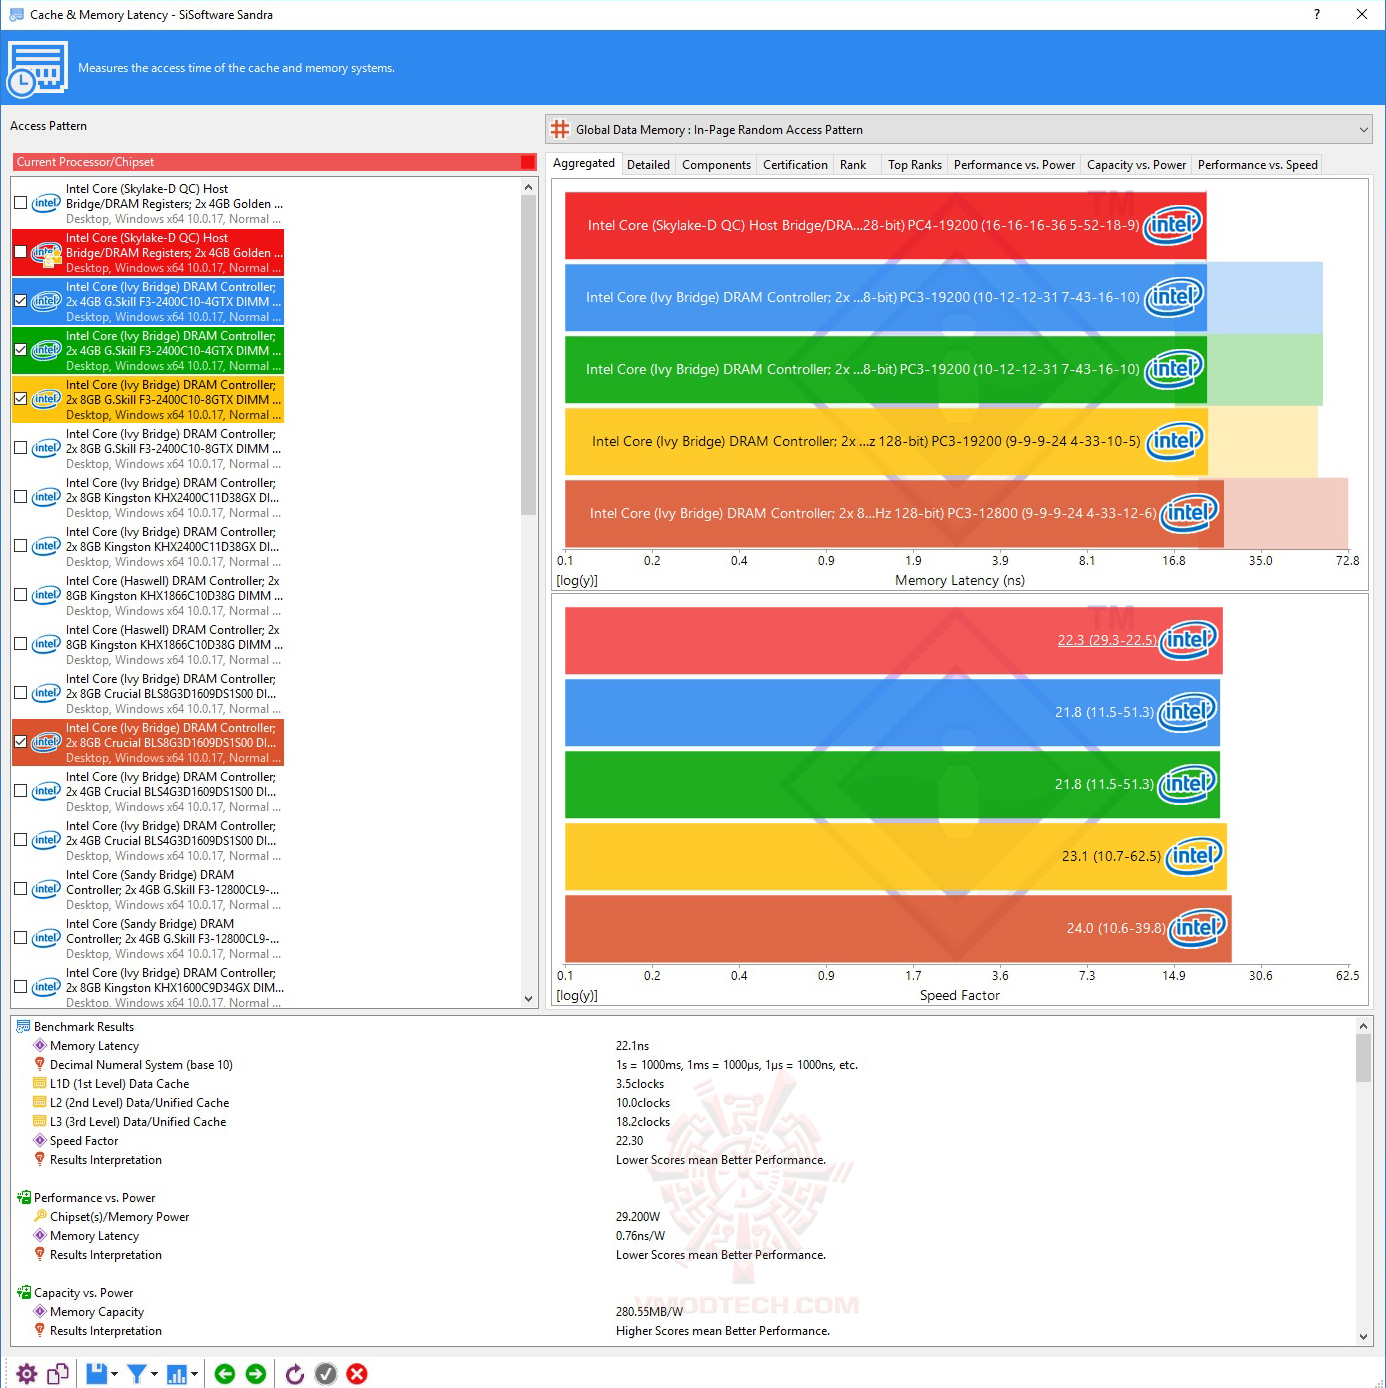1386x1388 pixels.
Task: Click the blue save disk icon
Action: (96, 1374)
